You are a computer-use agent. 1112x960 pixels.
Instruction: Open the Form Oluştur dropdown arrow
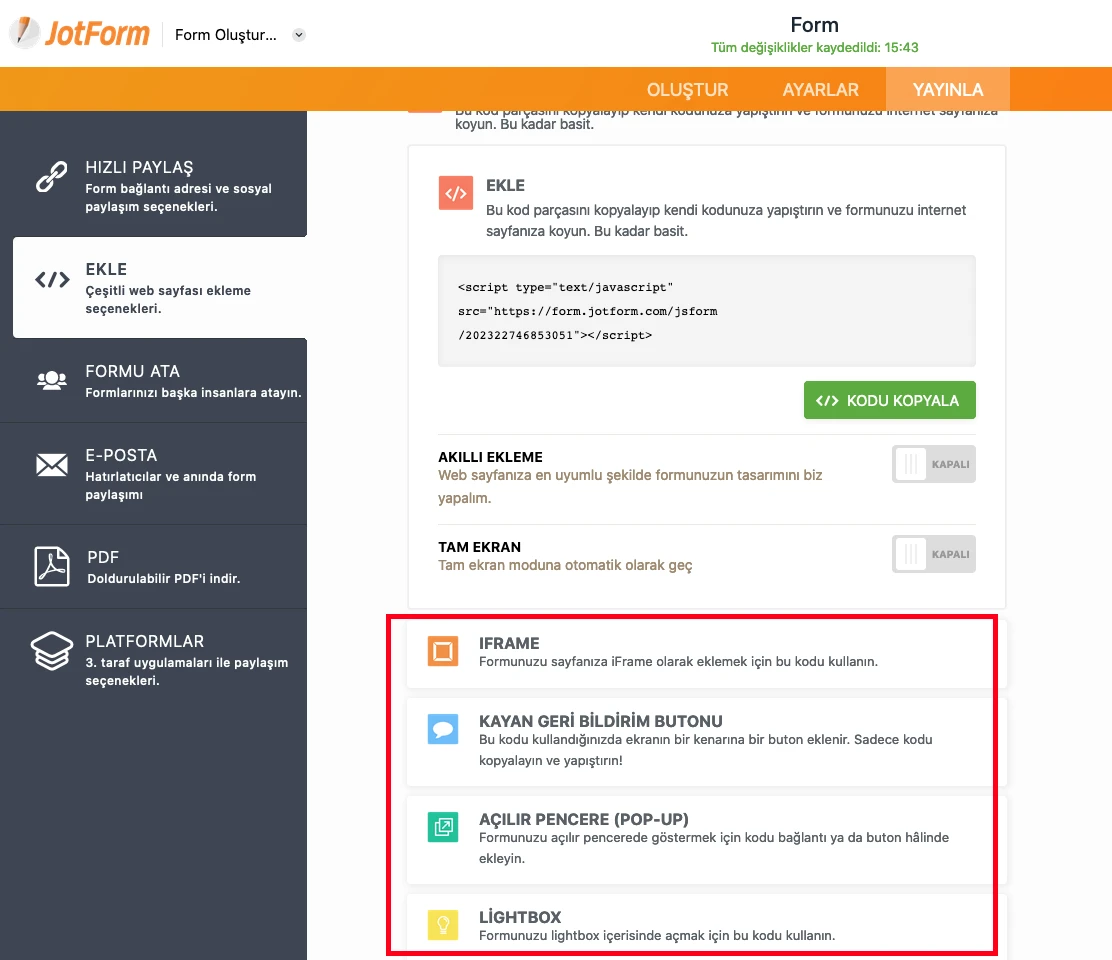pos(298,35)
